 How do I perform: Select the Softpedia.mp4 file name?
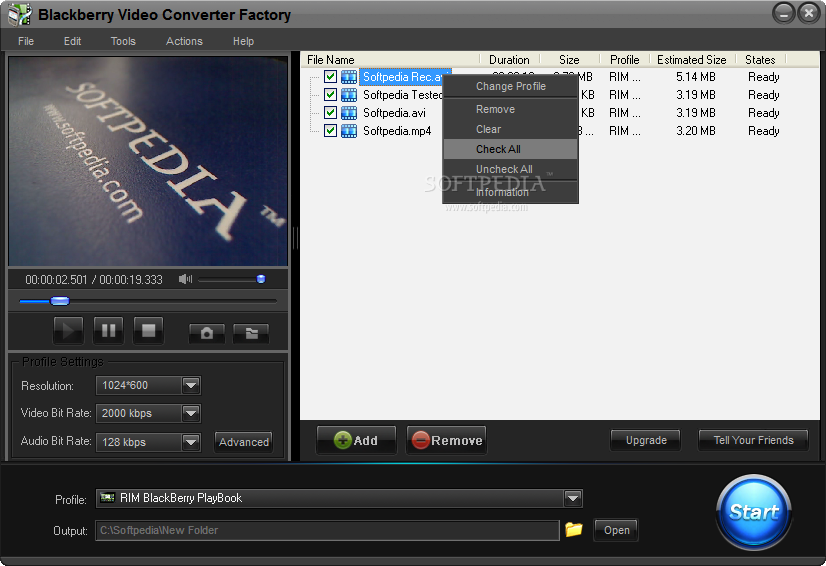coord(397,131)
